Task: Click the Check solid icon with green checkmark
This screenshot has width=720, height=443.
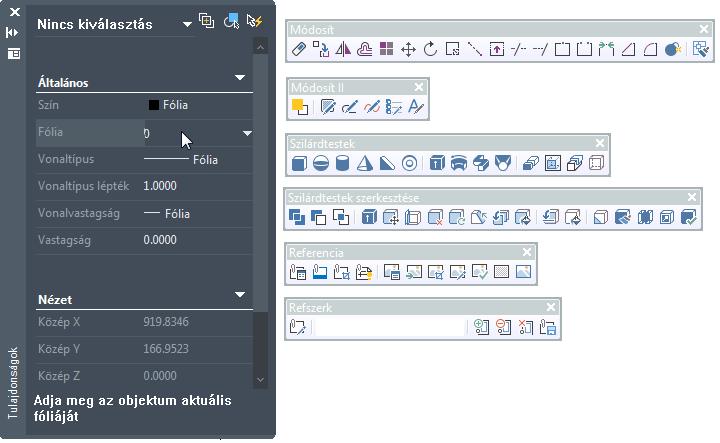Action: tap(689, 217)
